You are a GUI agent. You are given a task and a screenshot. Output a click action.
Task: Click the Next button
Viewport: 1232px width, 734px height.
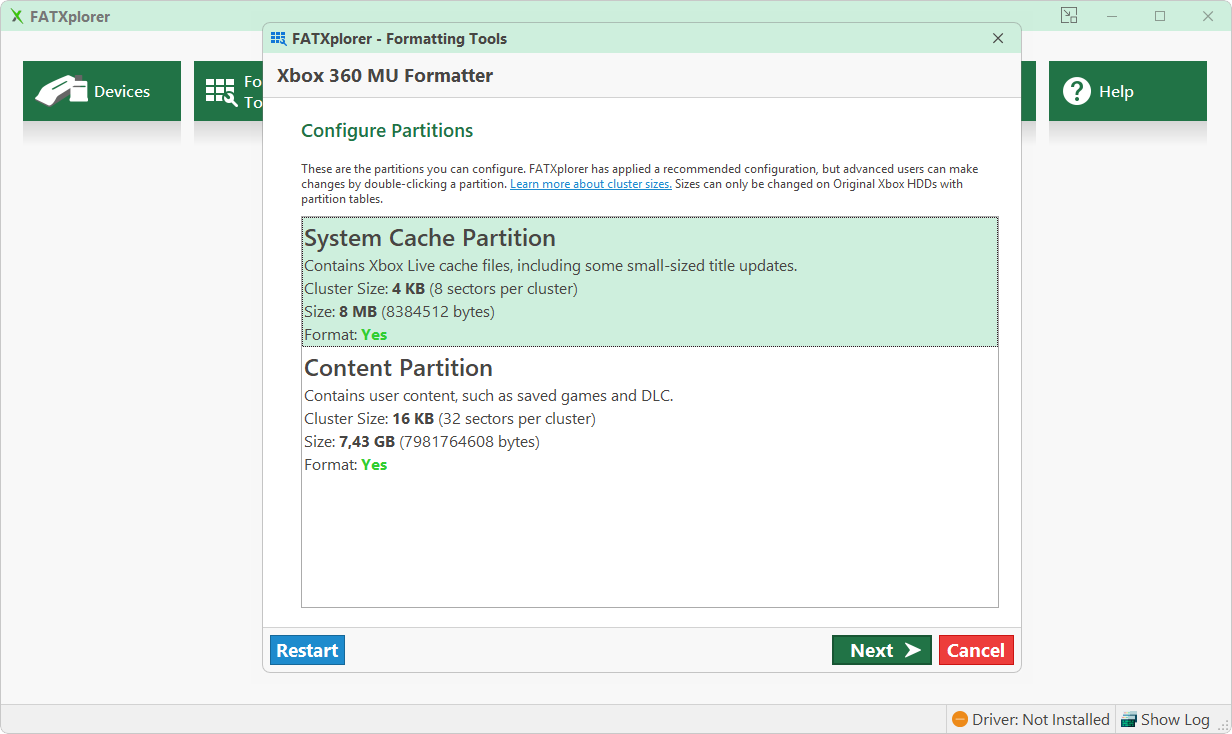(x=882, y=650)
